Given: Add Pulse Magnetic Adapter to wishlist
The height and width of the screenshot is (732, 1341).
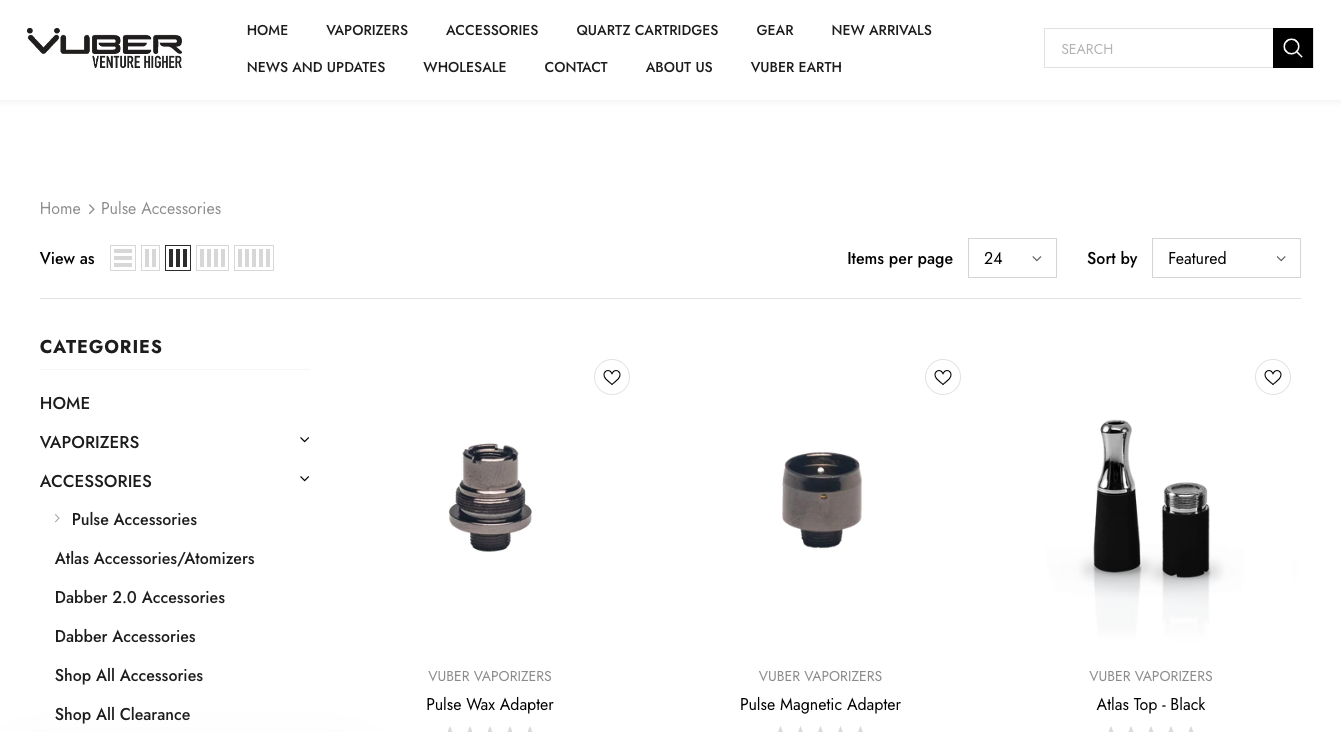Looking at the screenshot, I should click(x=942, y=377).
